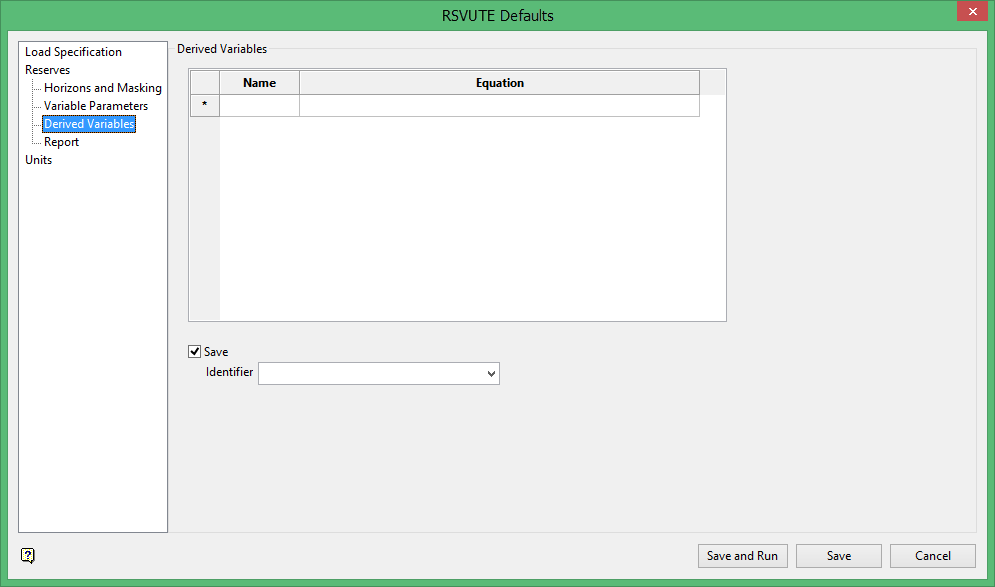Image resolution: width=995 pixels, height=587 pixels.
Task: Click the Equation column header
Action: click(499, 83)
